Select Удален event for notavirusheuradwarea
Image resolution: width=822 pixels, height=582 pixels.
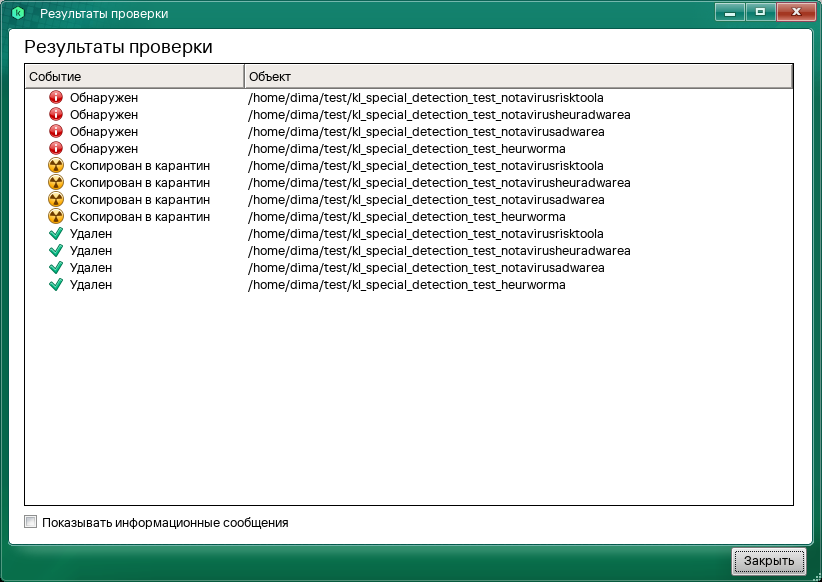(x=91, y=251)
